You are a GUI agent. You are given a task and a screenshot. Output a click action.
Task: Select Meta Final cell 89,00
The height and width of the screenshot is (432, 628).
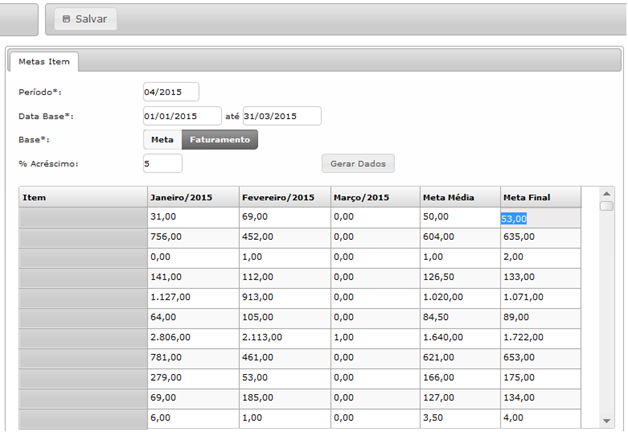click(540, 317)
